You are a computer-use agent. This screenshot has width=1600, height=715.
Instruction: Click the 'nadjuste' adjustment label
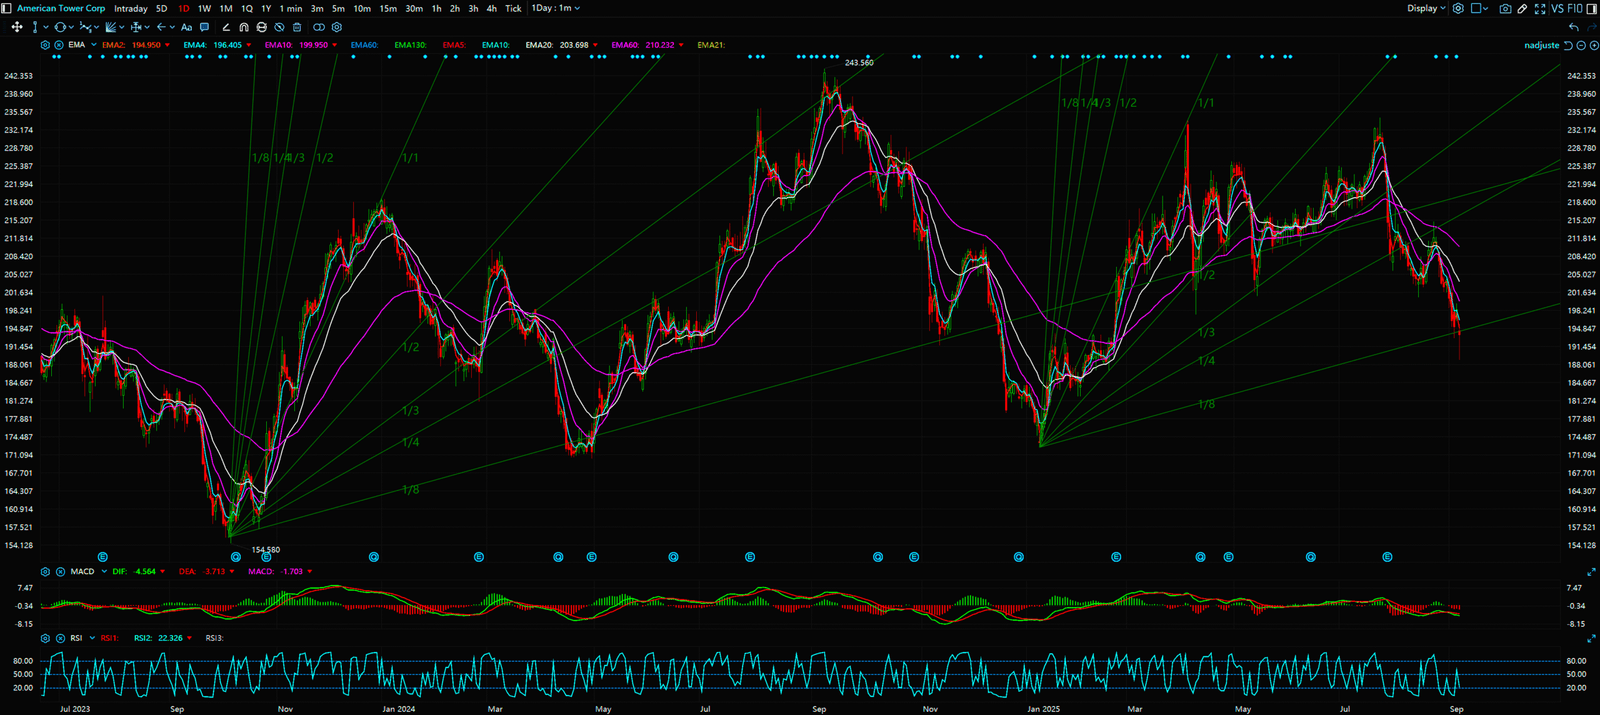point(1541,45)
